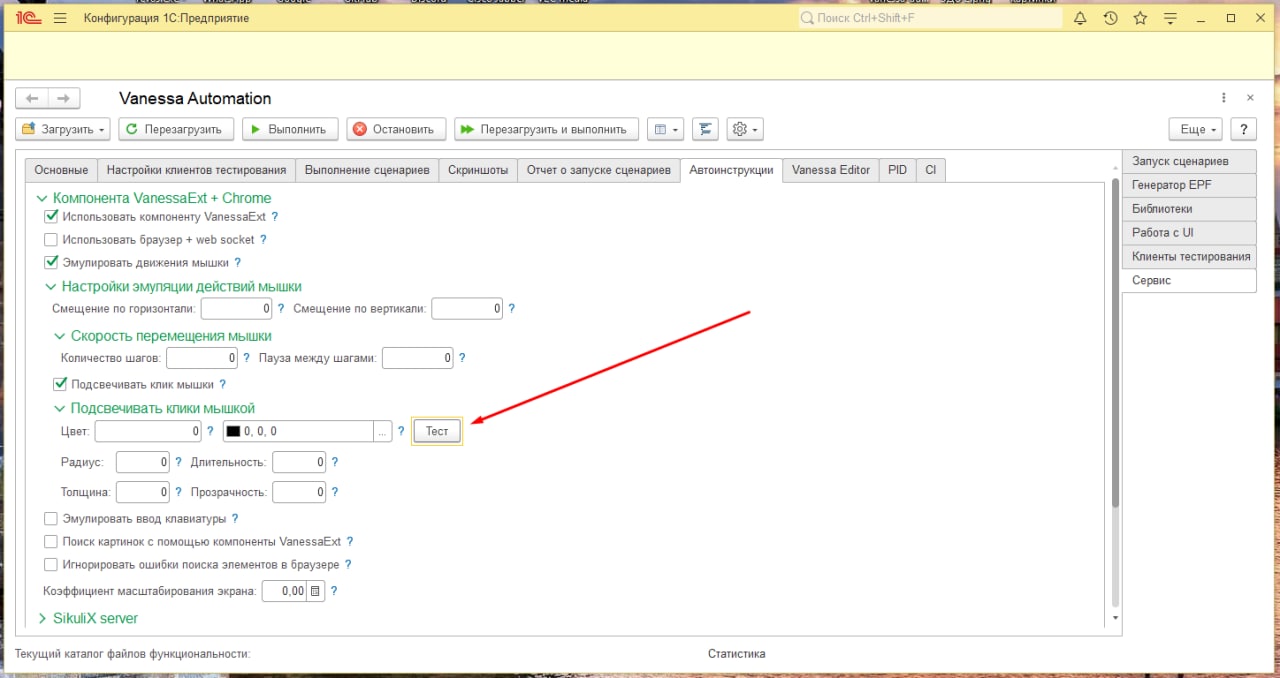Open the form kebab menu
The width and height of the screenshot is (1280, 678).
(1223, 98)
